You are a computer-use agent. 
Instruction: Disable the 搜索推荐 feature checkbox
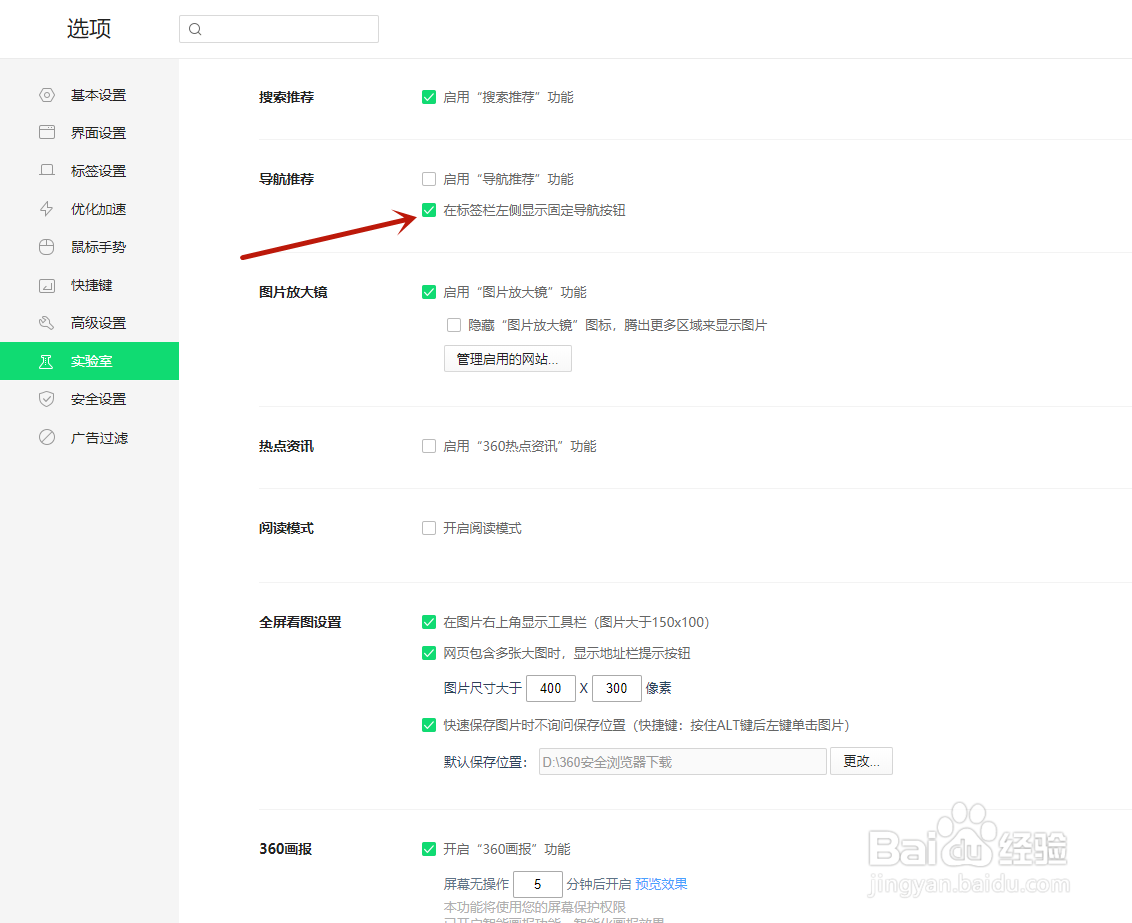click(x=429, y=97)
